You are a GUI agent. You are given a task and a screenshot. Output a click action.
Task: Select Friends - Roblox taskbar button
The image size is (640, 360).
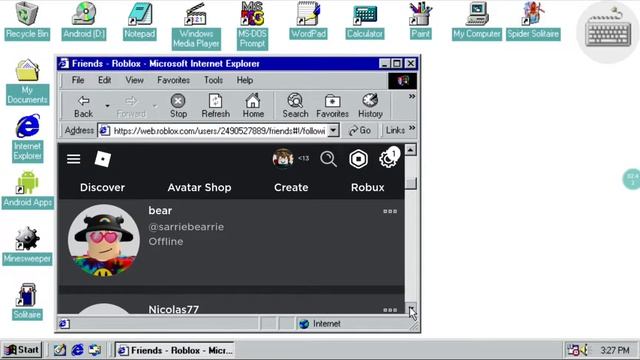[175, 350]
